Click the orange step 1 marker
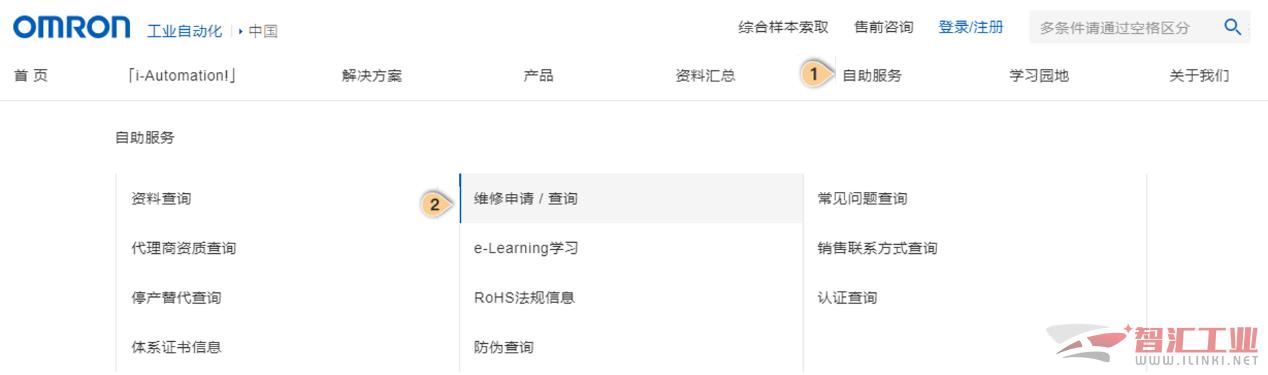The image size is (1268, 375). [x=814, y=74]
